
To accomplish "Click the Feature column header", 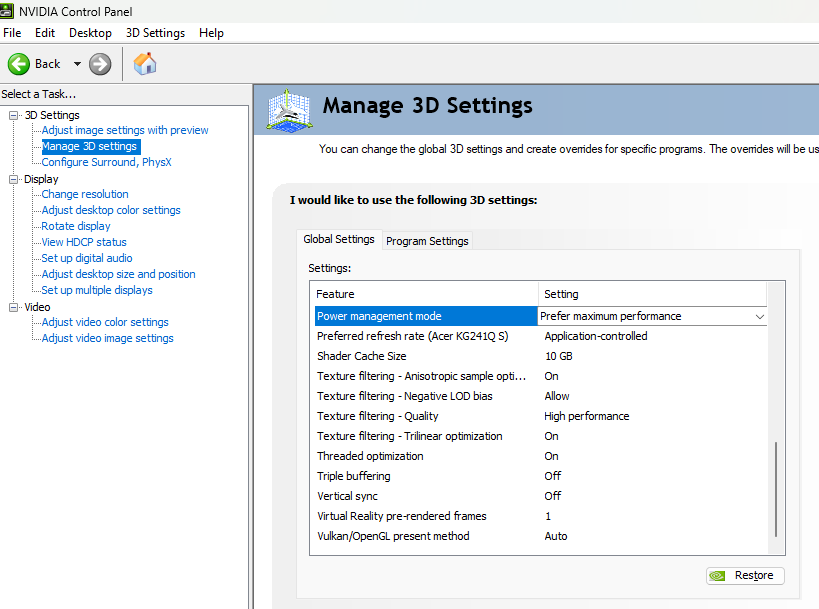I will coord(424,294).
